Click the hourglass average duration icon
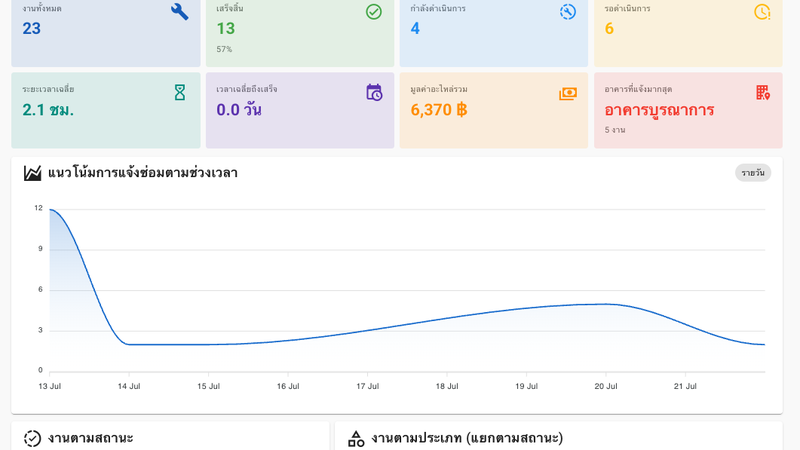This screenshot has height=450, width=800. pos(180,92)
